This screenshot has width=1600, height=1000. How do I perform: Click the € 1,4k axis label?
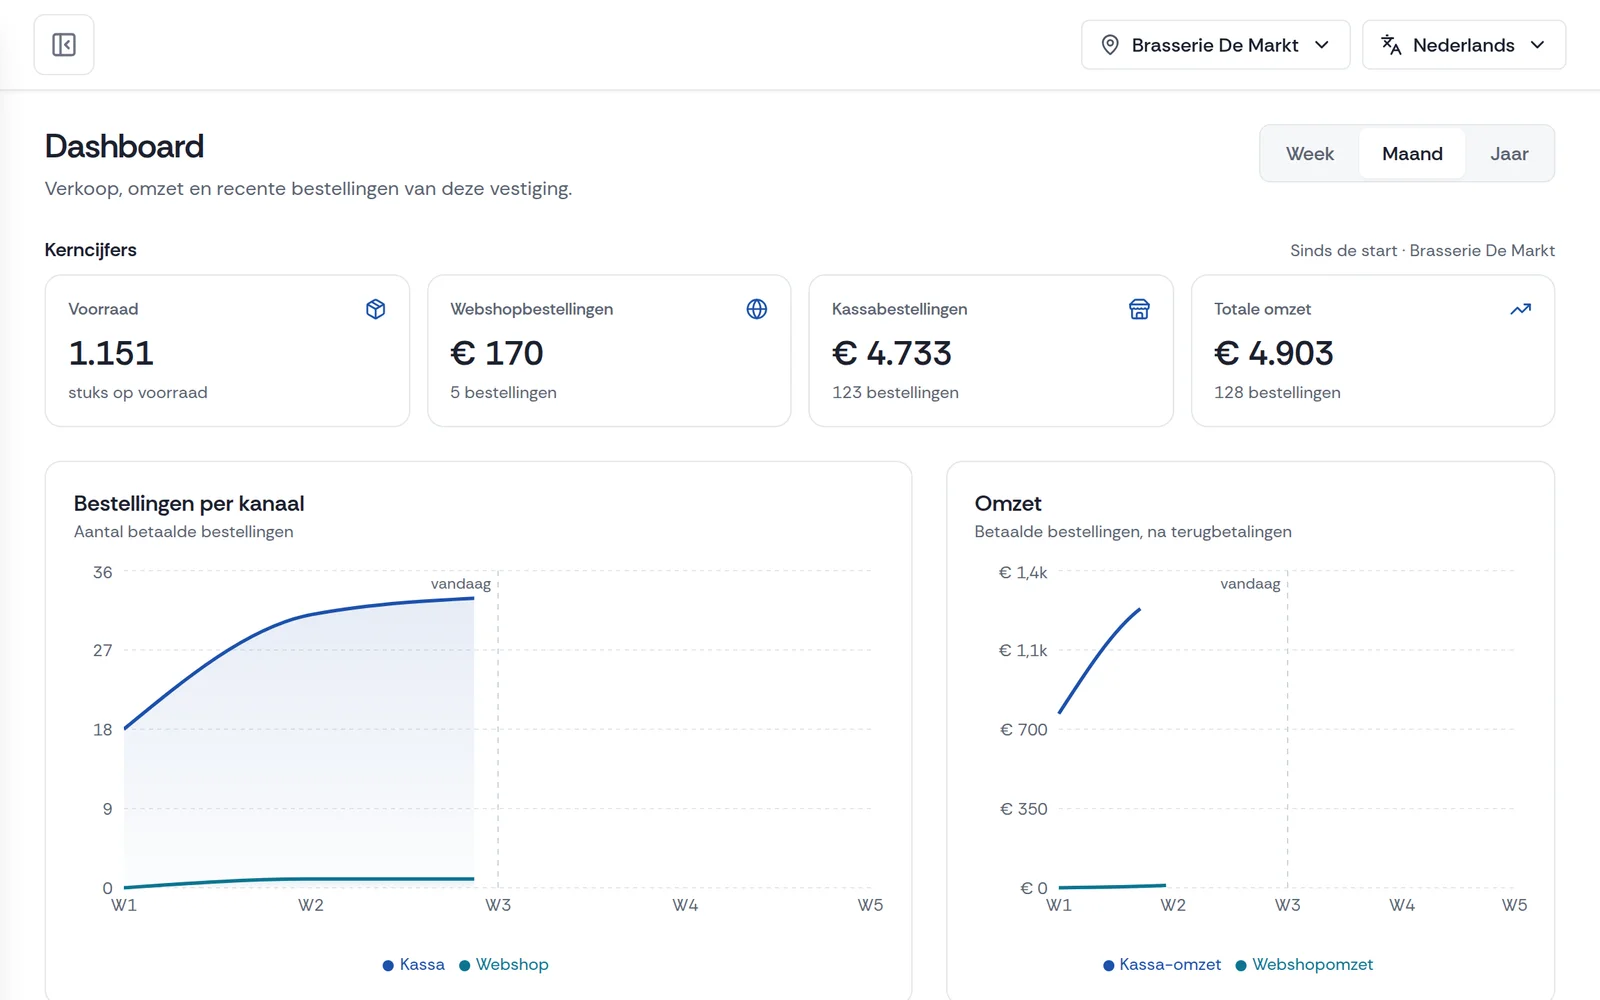point(1023,573)
